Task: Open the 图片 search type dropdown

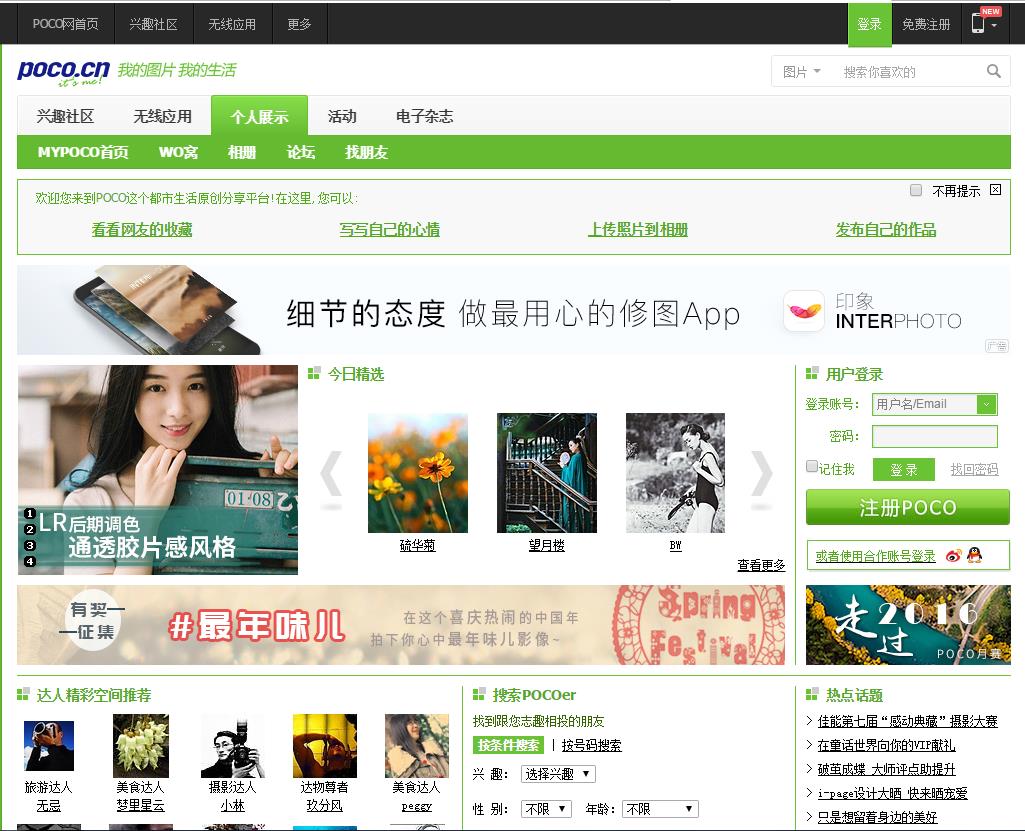Action: click(801, 71)
